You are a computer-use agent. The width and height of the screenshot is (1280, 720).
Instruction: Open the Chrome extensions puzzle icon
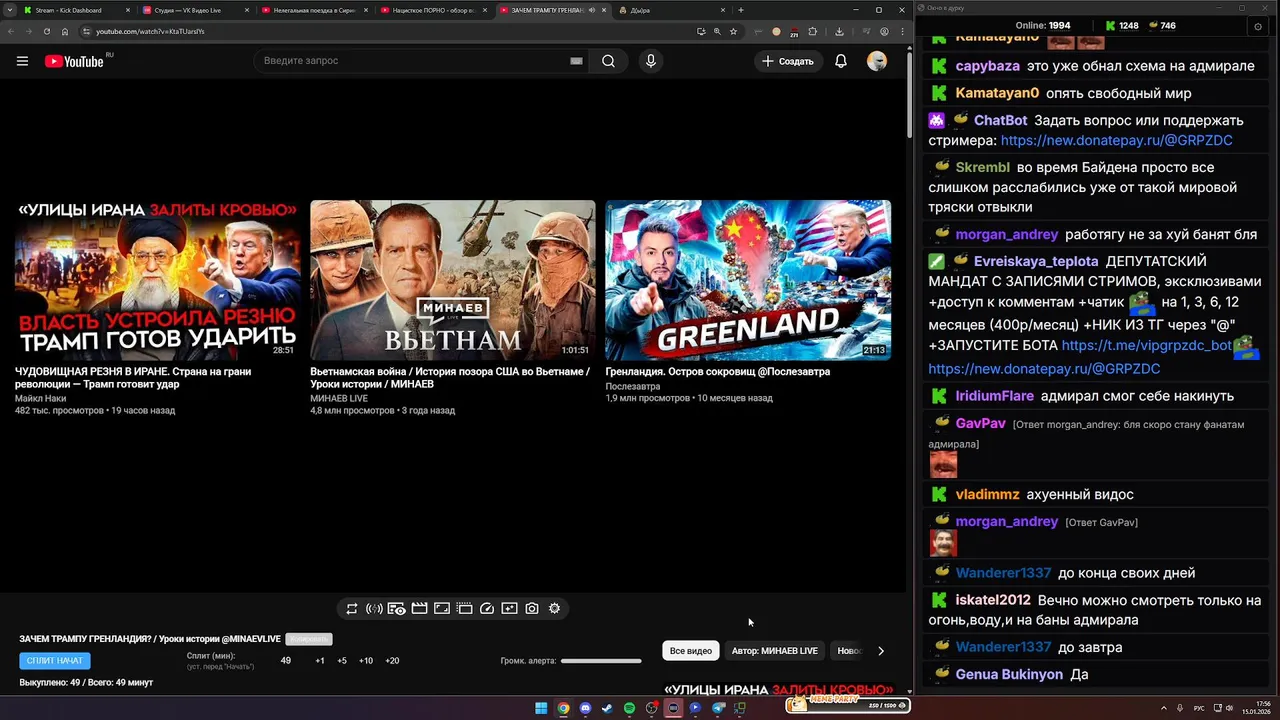[x=812, y=31]
